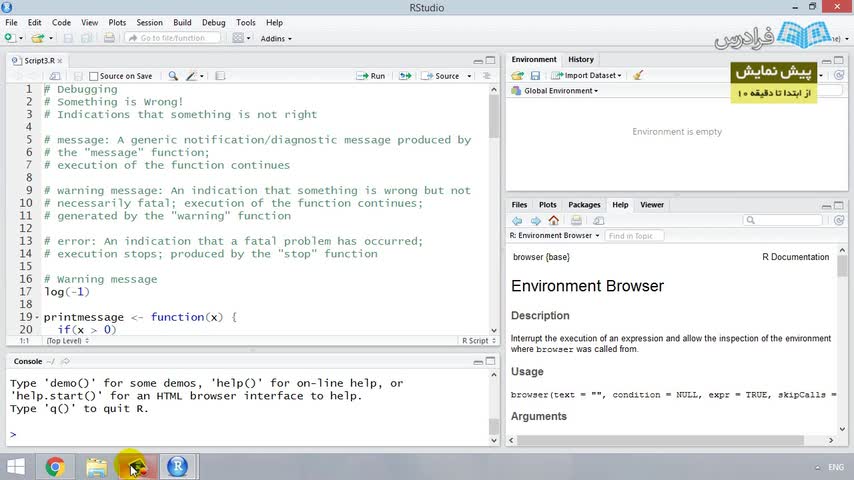Image resolution: width=854 pixels, height=480 pixels.
Task: Go back using the help back arrow
Action: click(517, 220)
